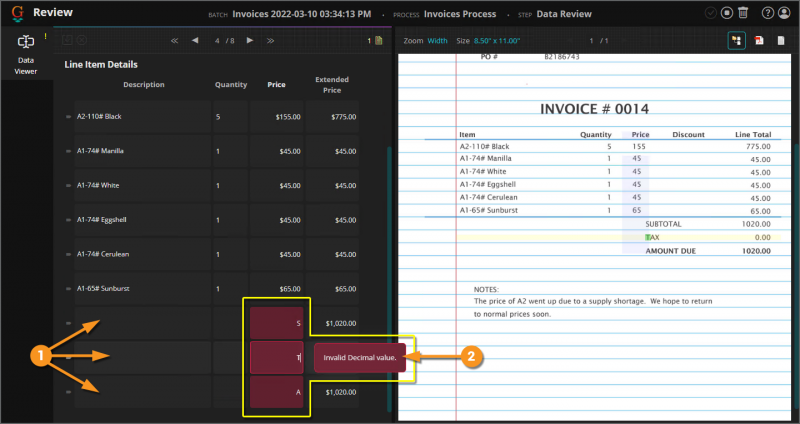Click the row handle for A2-110# Black
Screen dimensions: 800x424
pyautogui.click(x=68, y=117)
